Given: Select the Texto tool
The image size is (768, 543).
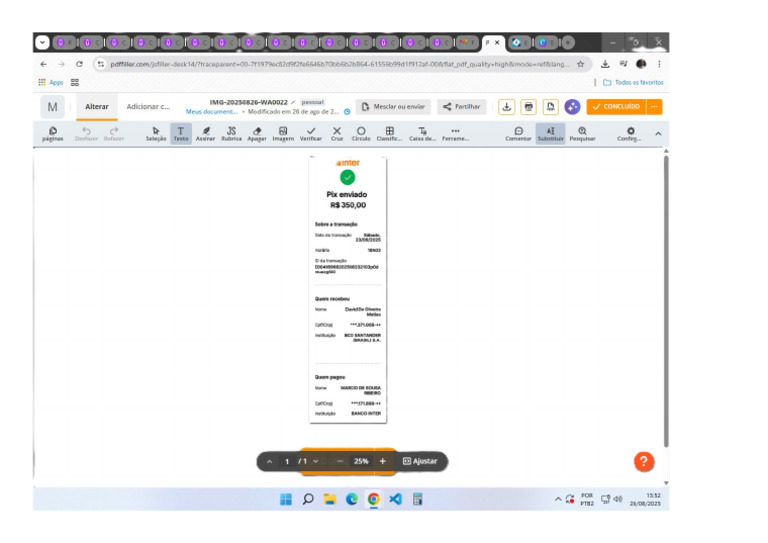Looking at the screenshot, I should coord(181,134).
